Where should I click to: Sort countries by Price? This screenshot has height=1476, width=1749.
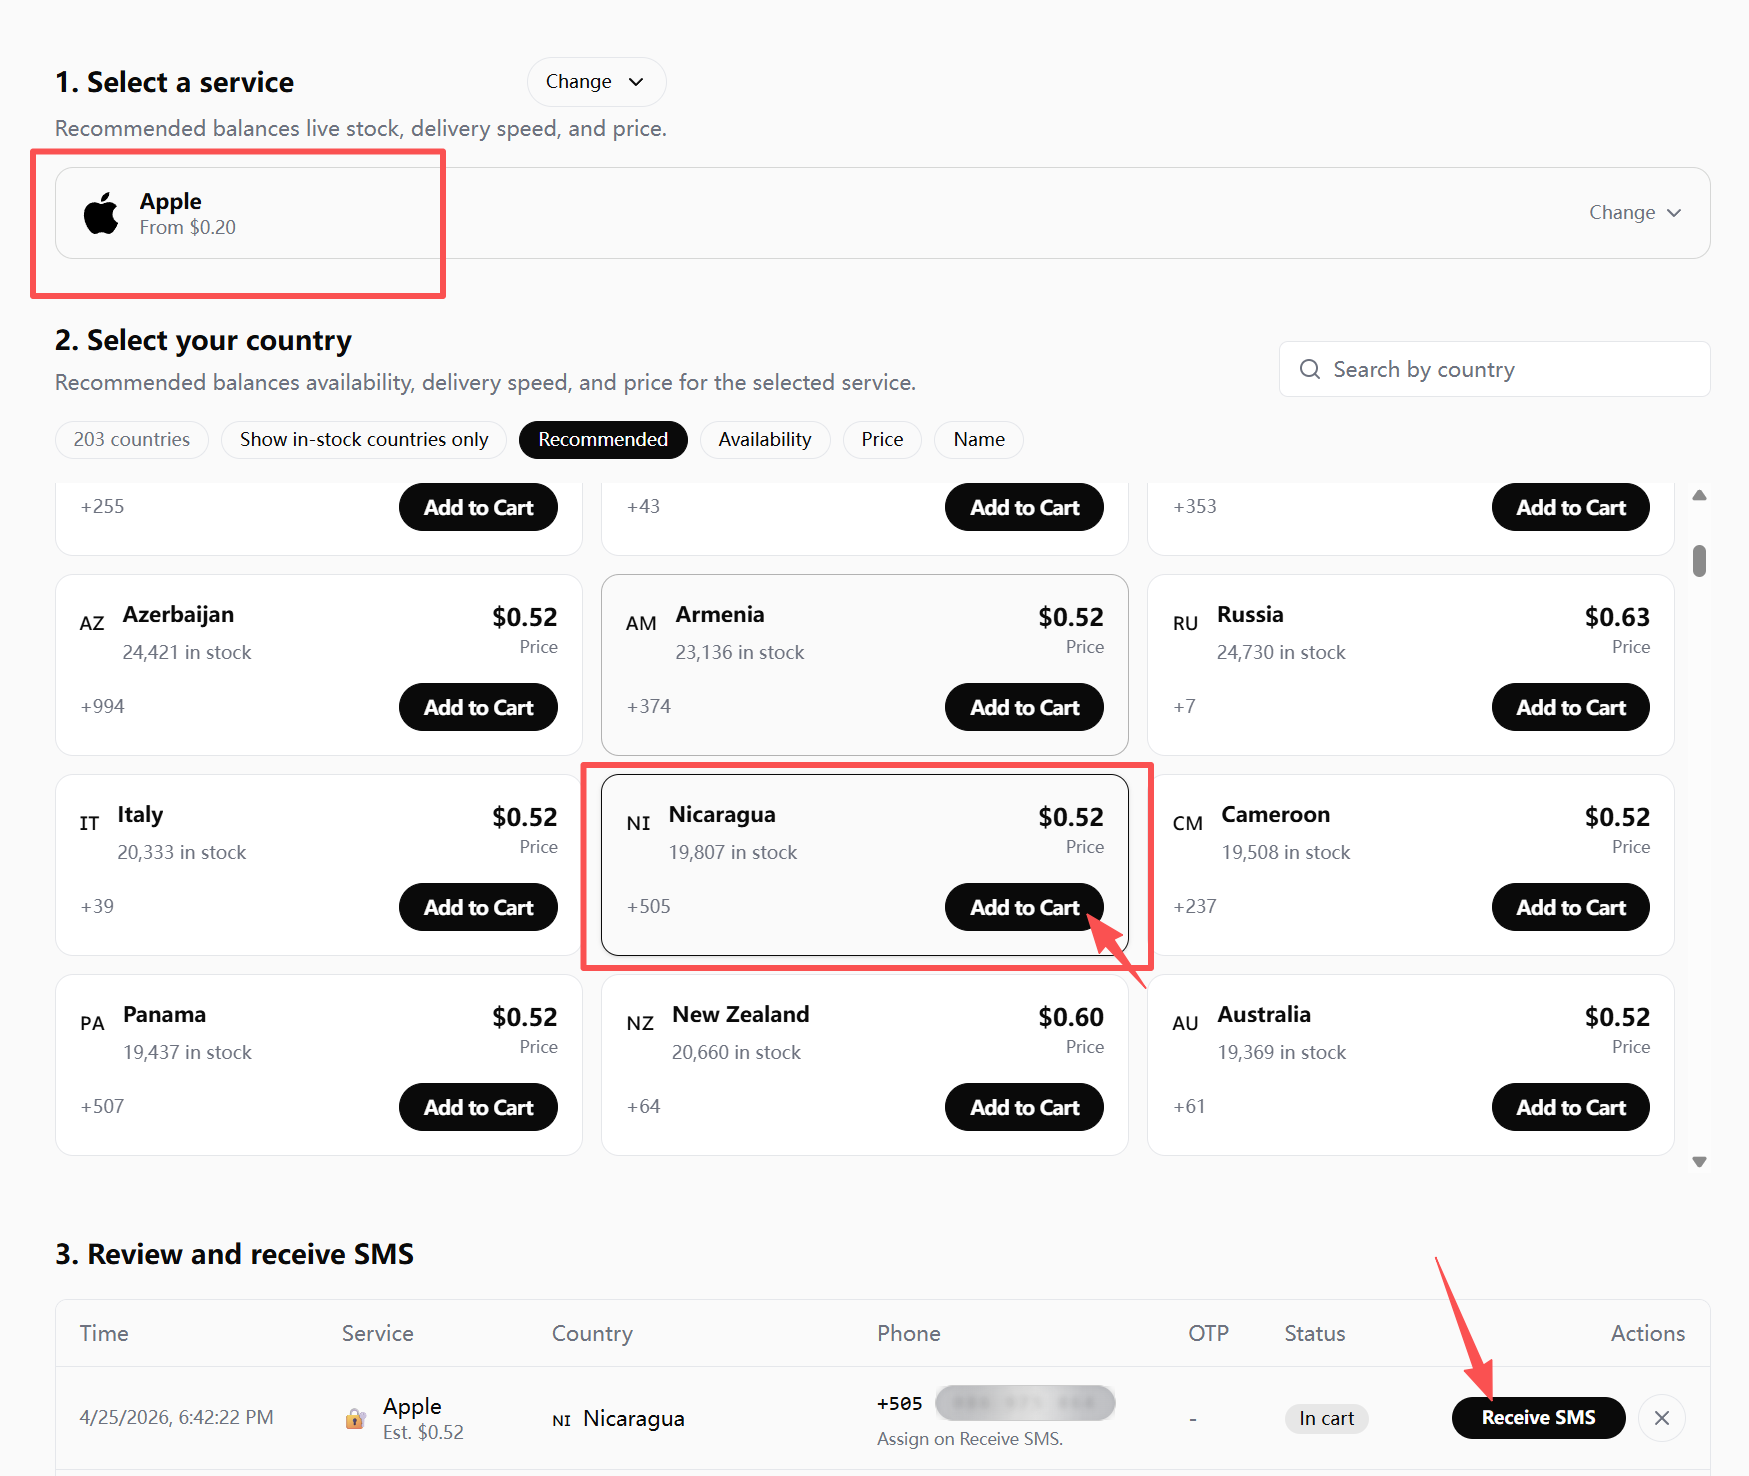(881, 440)
